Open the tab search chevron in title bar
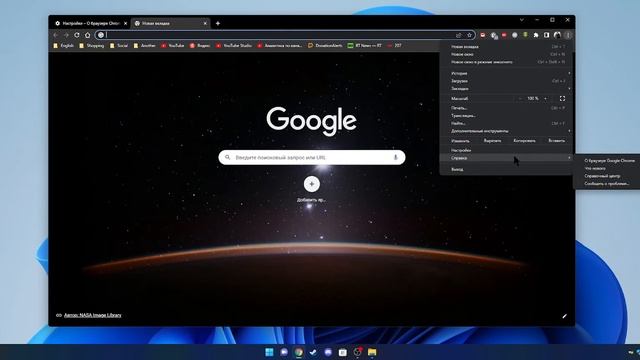 (522, 20)
